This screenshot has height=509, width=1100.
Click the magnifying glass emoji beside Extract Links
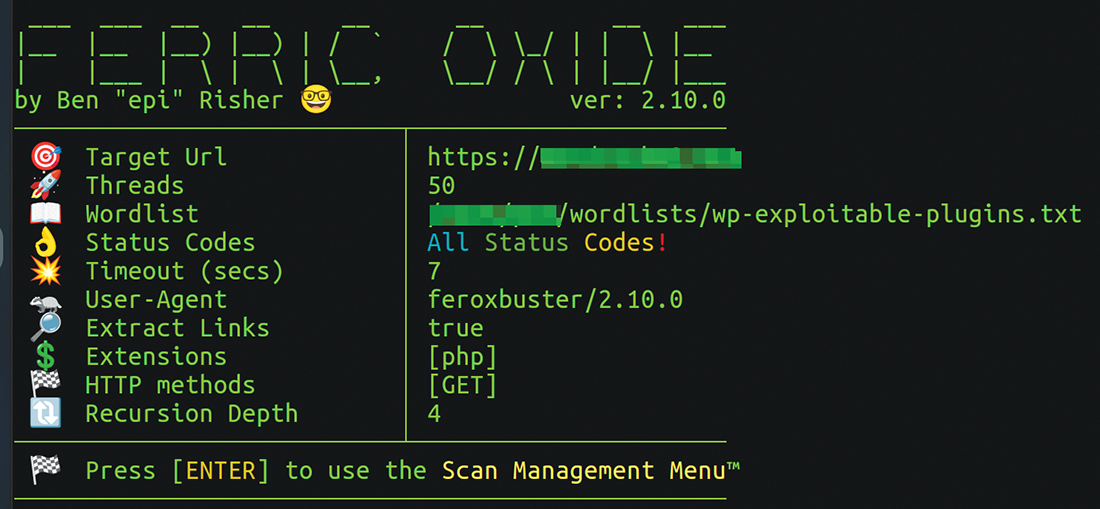point(46,327)
